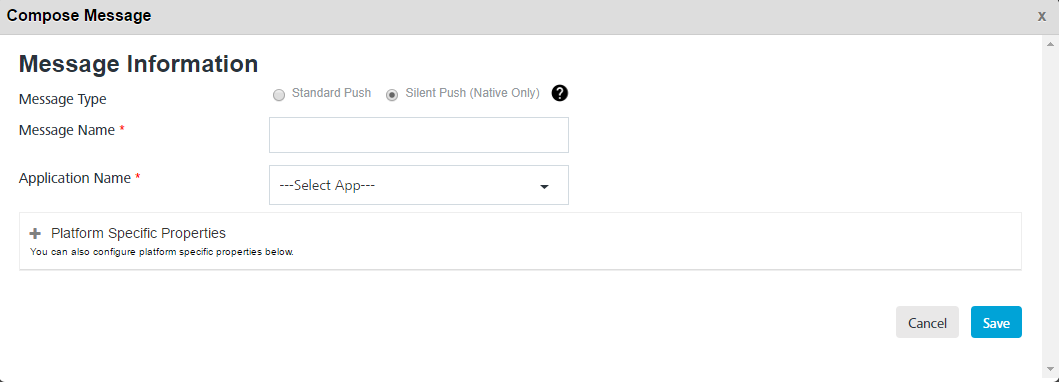1059x382 pixels.
Task: Click the plus icon beside Platform Specific Properties
Action: (35, 234)
